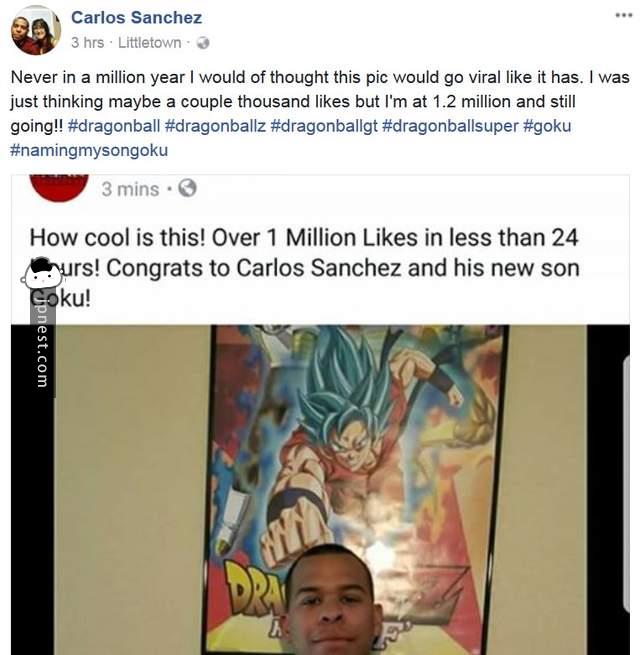640x655 pixels.
Task: Open the Carlos Sanchez profile name link
Action: click(x=137, y=18)
